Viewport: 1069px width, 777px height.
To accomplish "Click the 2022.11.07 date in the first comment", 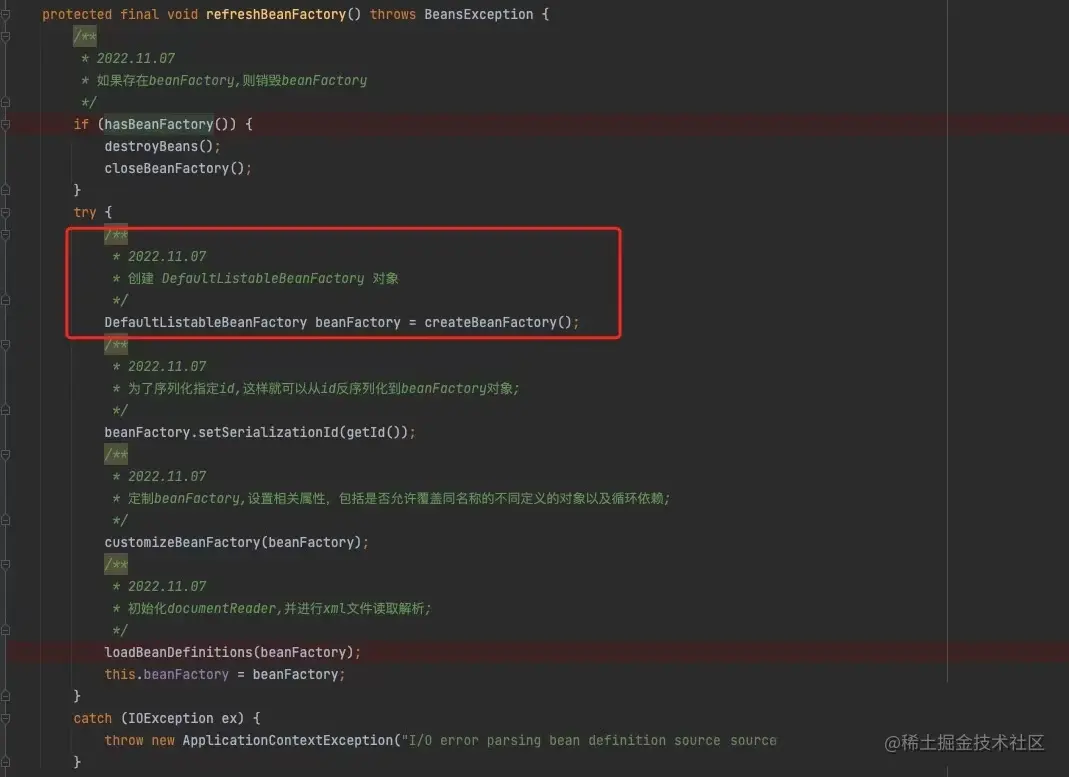I will pos(136,58).
